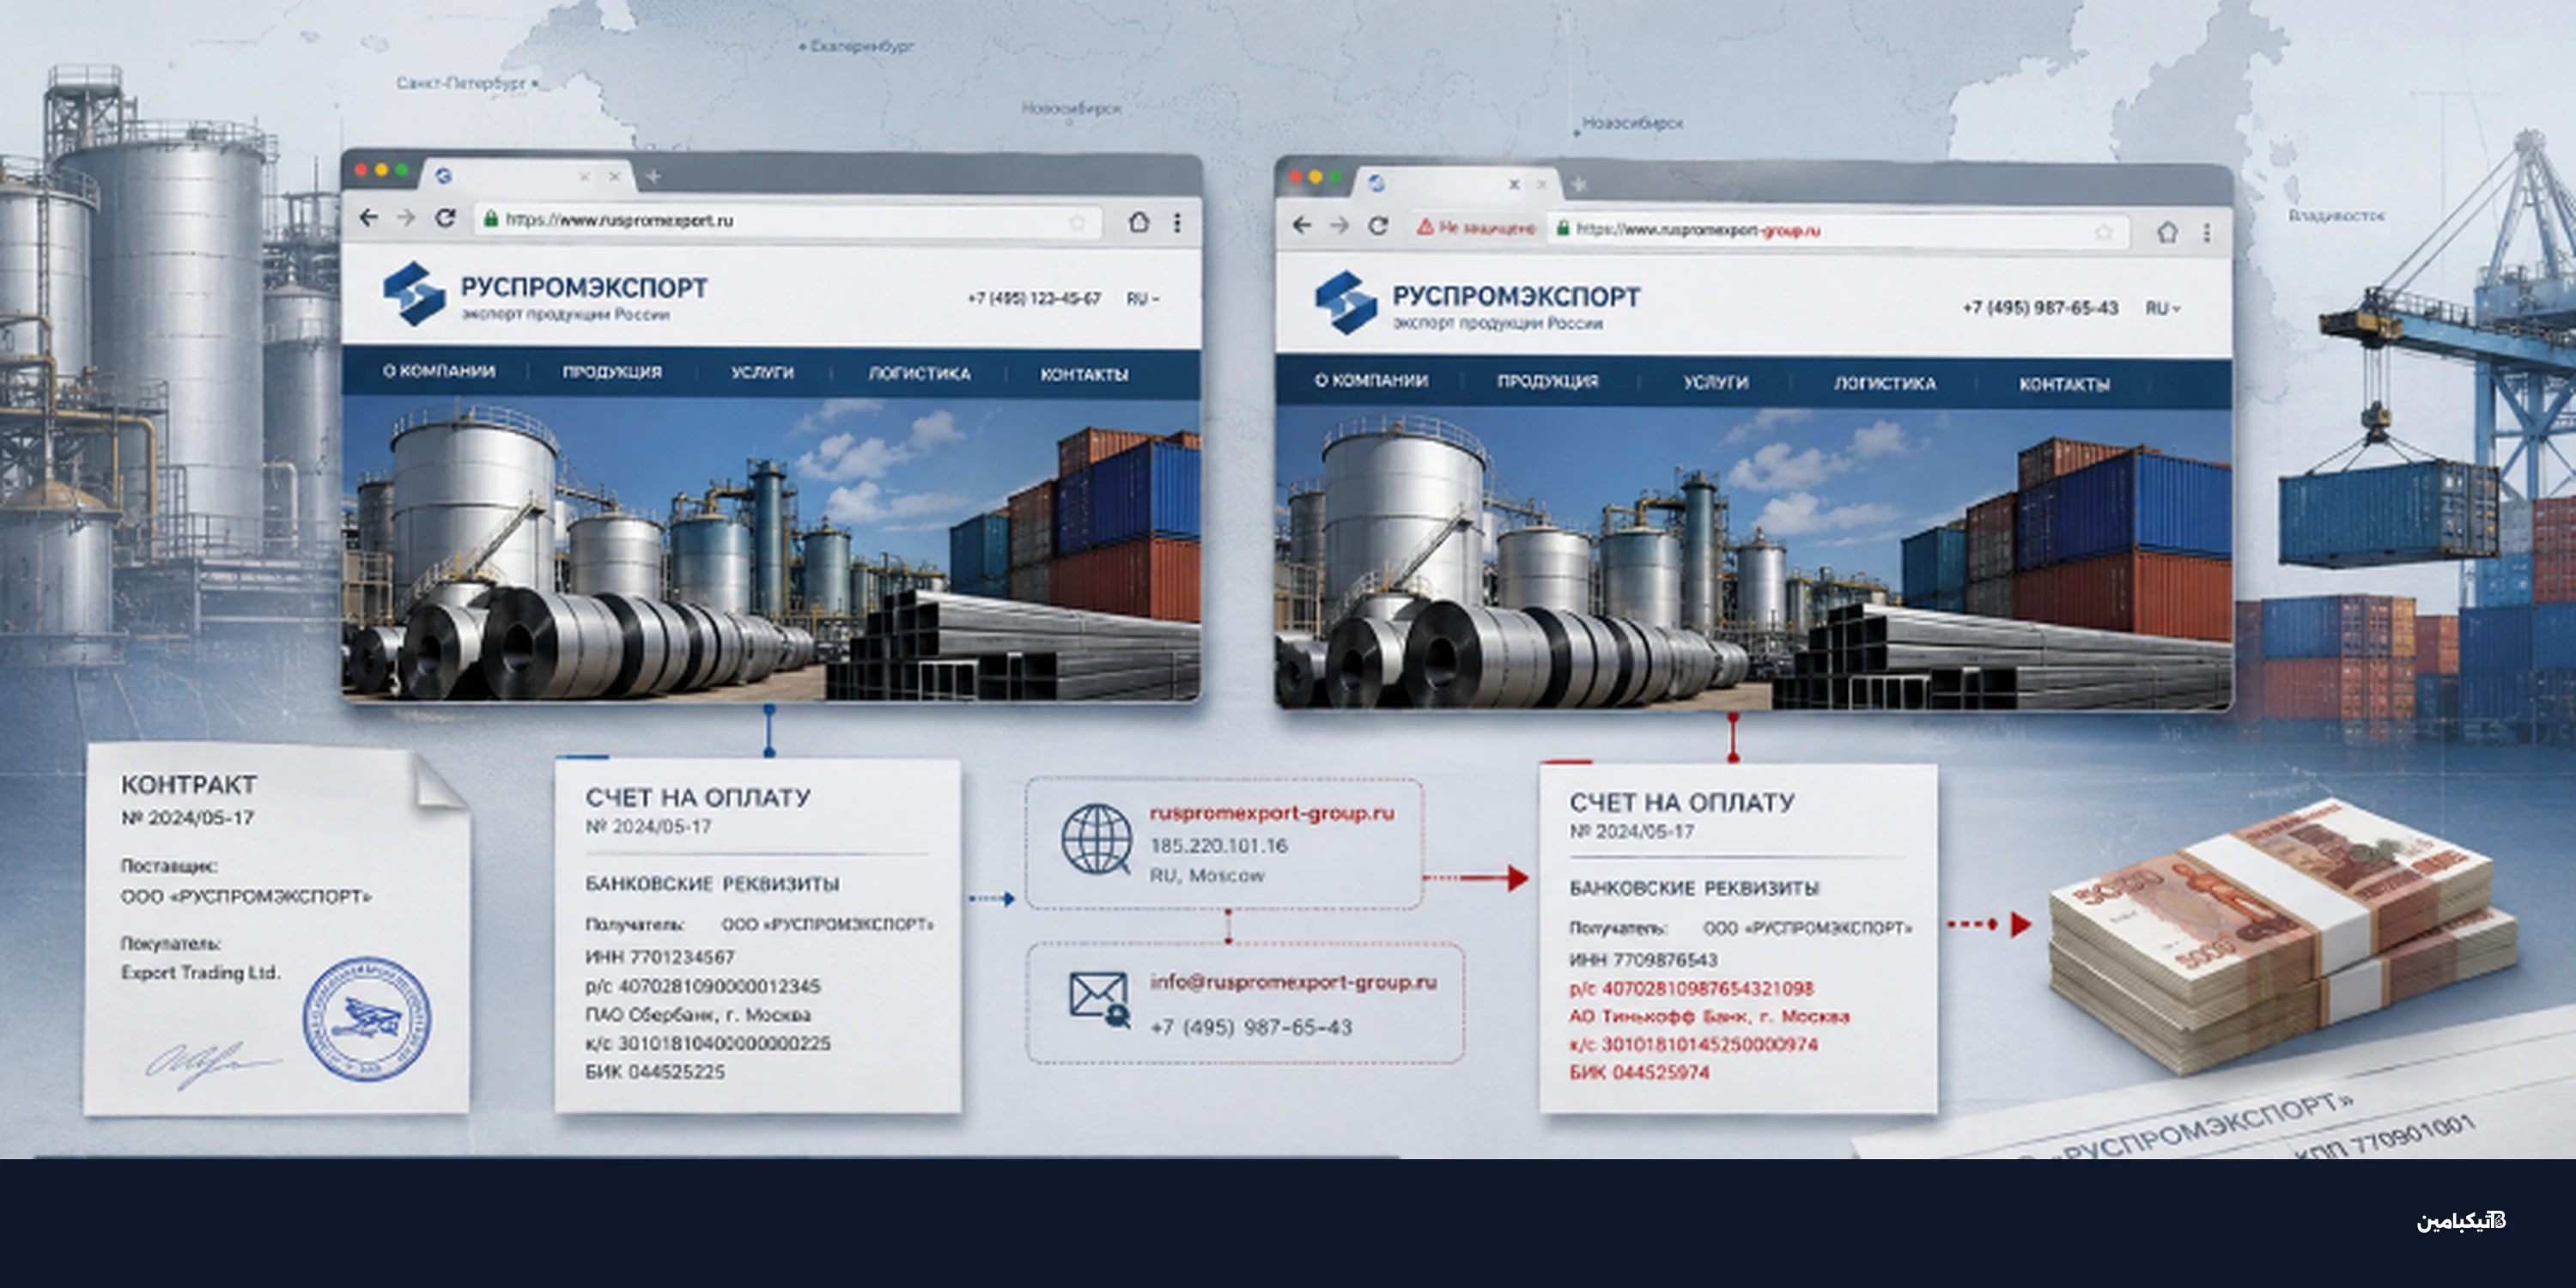Click info@ruspromexport-group.ru email link
The height and width of the screenshot is (1288, 2576).
click(x=1293, y=982)
